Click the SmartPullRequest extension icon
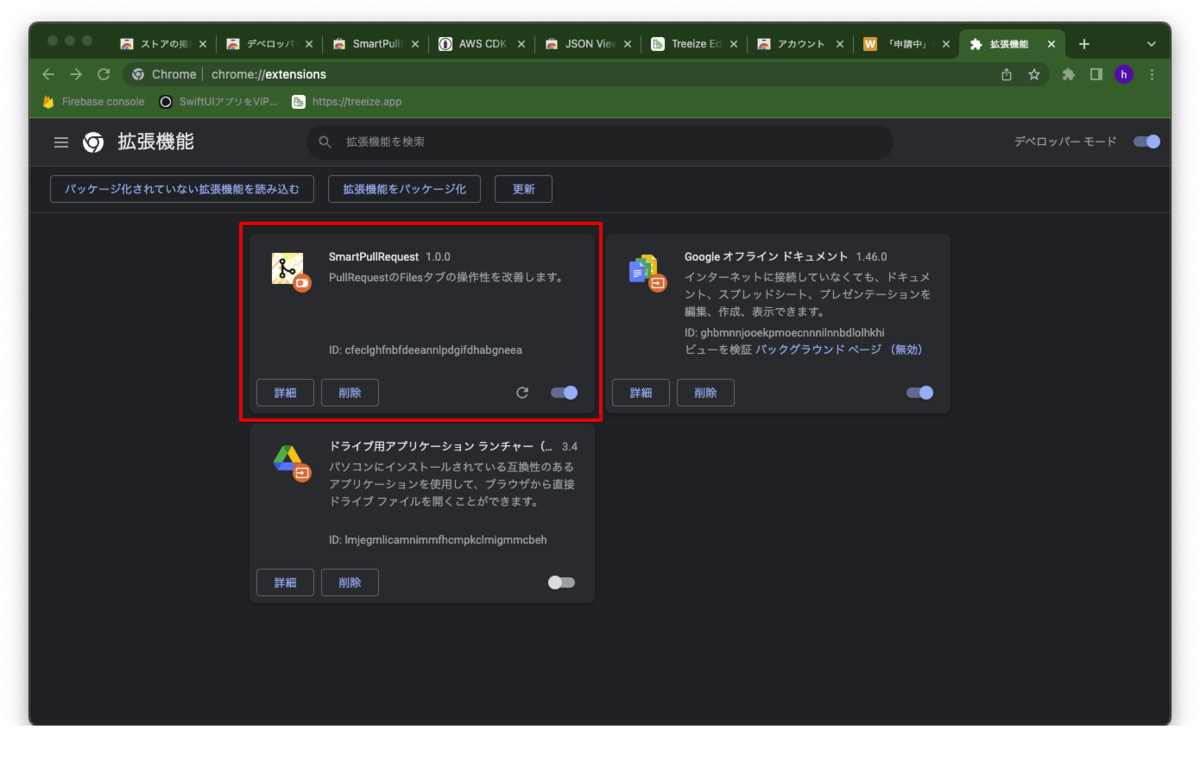This screenshot has height=762, width=1200. (x=290, y=271)
